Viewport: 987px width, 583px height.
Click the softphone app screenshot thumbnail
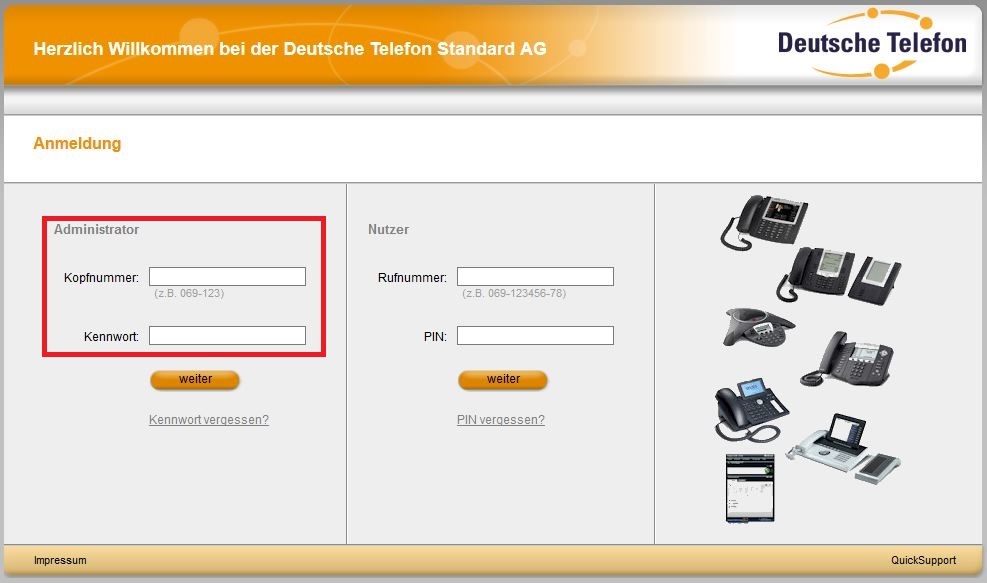(749, 487)
